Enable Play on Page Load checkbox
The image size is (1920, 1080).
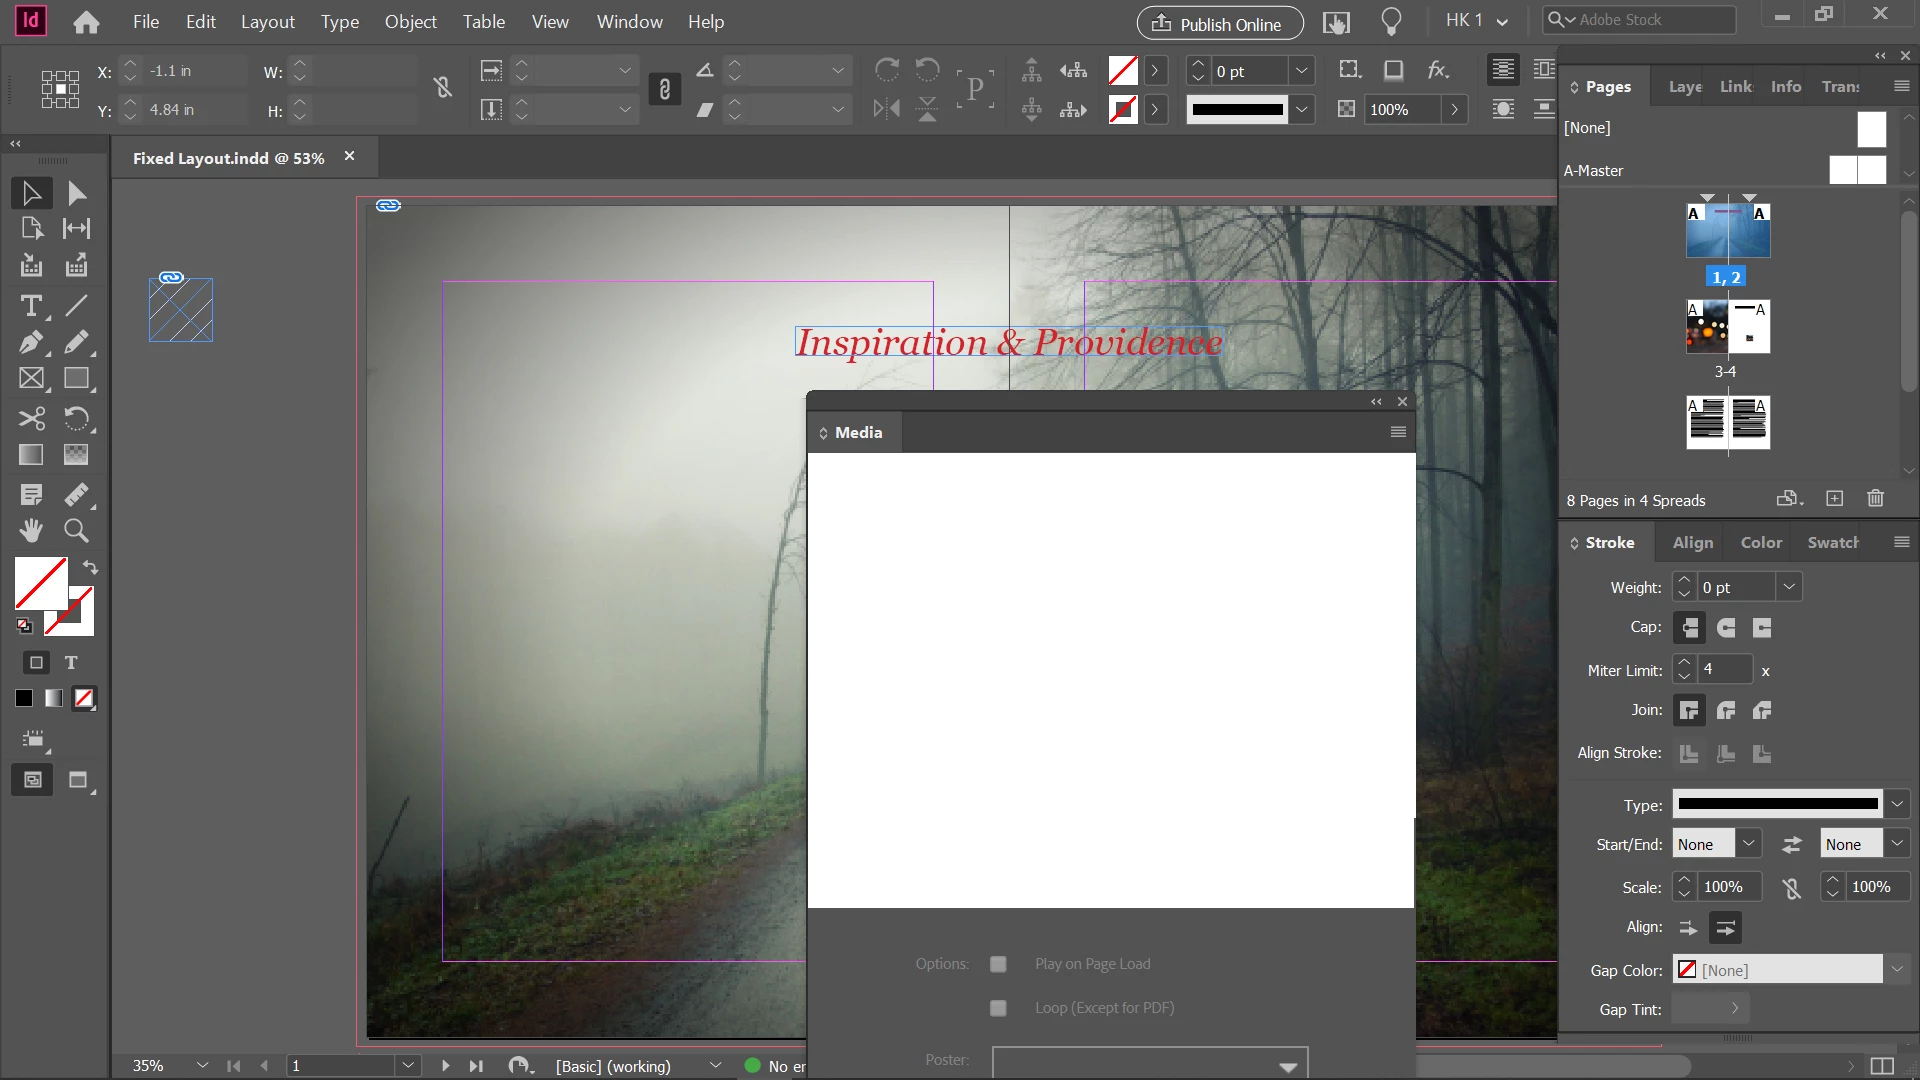pyautogui.click(x=998, y=964)
